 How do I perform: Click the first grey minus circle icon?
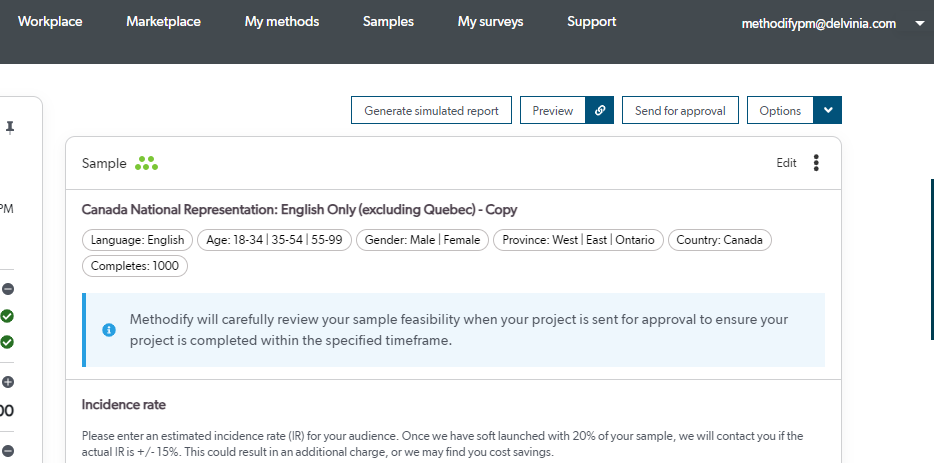coord(7,290)
